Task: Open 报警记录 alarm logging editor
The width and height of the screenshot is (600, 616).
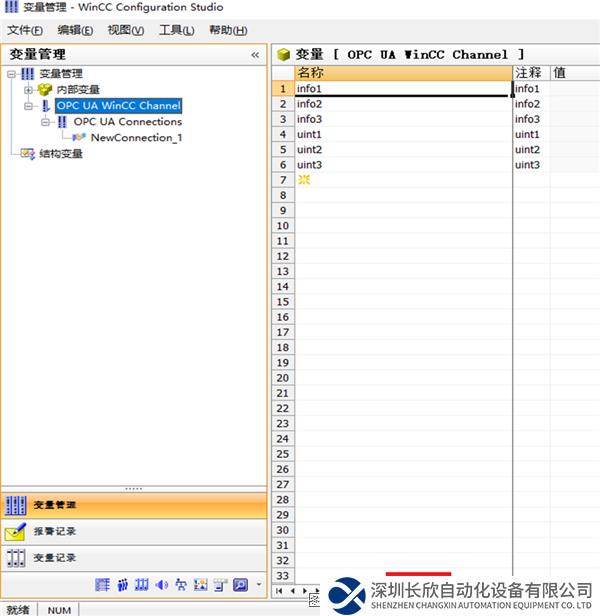Action: [x=54, y=532]
